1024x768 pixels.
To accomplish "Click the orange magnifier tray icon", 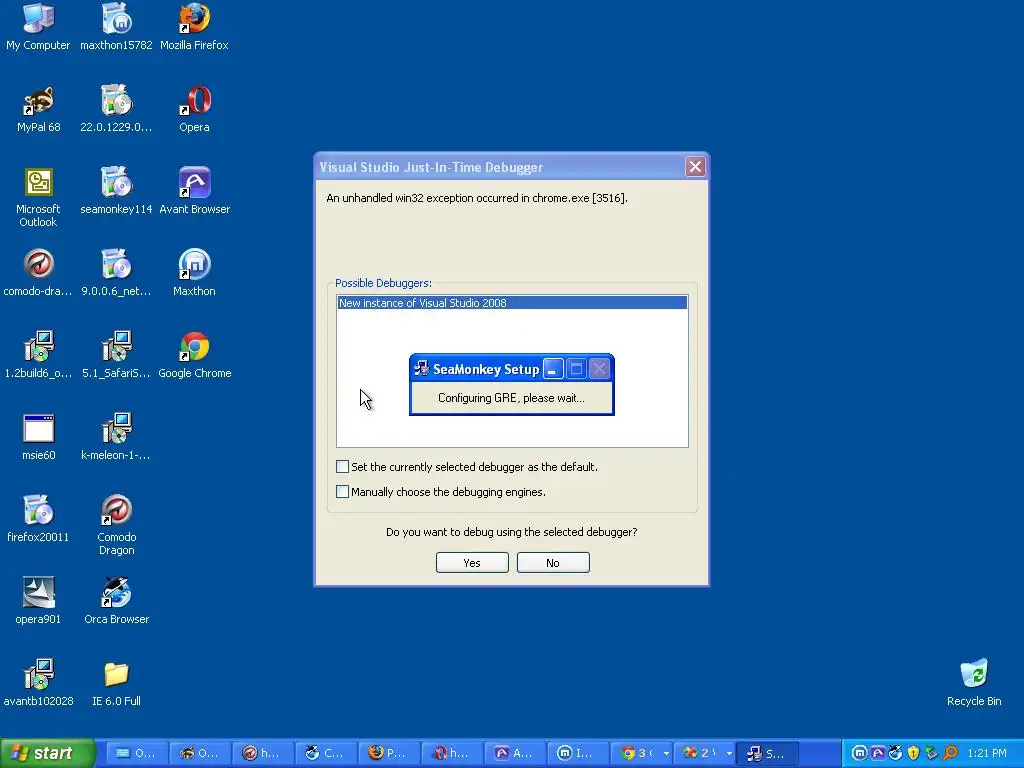I will pyautogui.click(x=950, y=753).
